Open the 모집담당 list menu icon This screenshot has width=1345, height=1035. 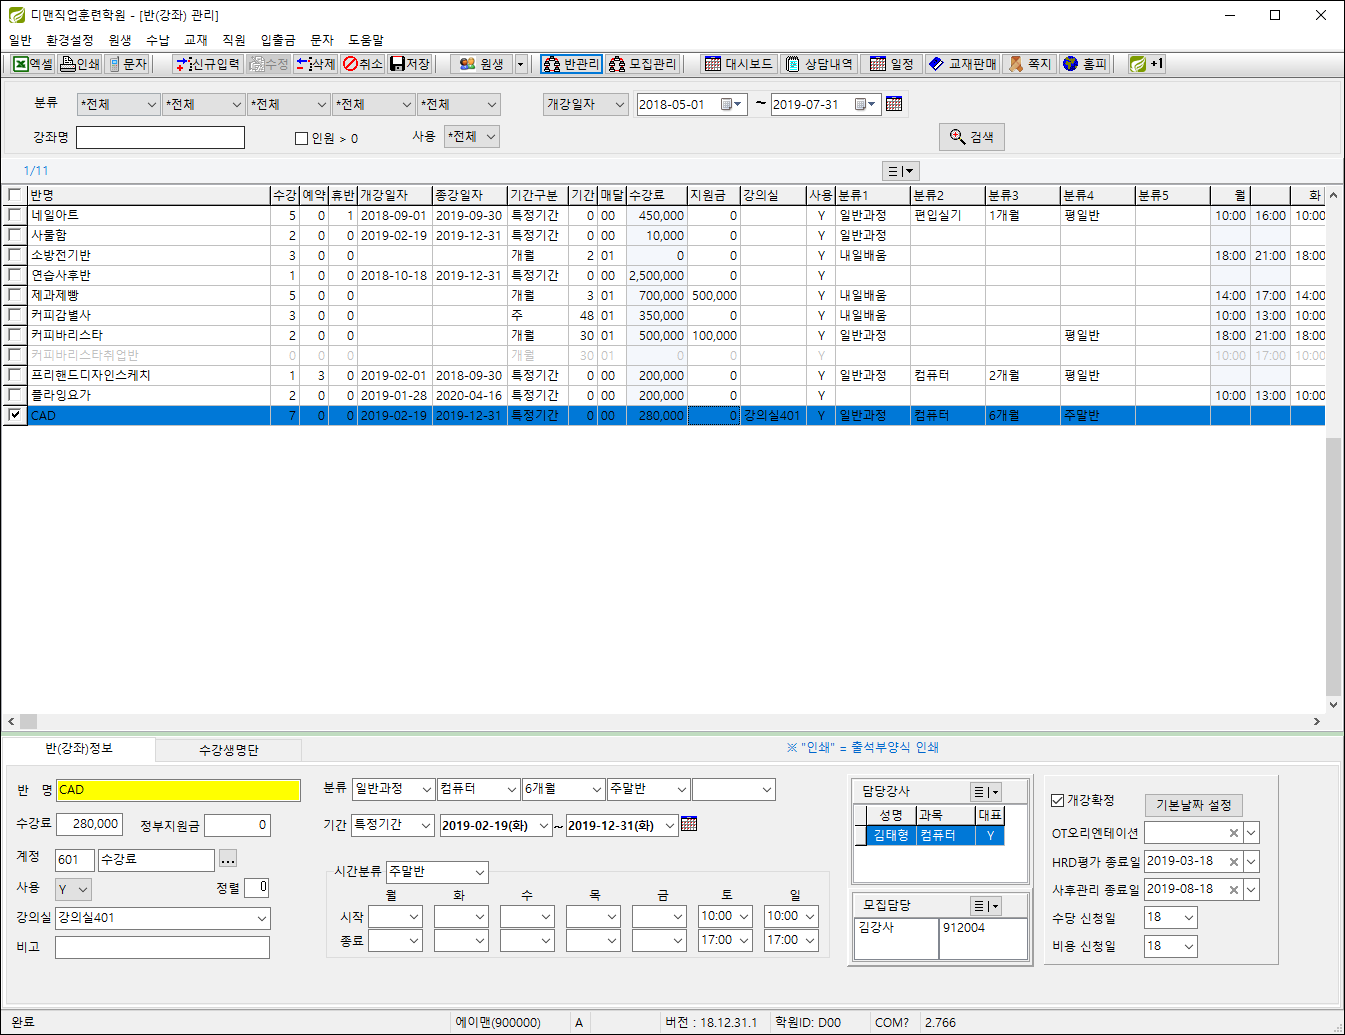pos(986,906)
